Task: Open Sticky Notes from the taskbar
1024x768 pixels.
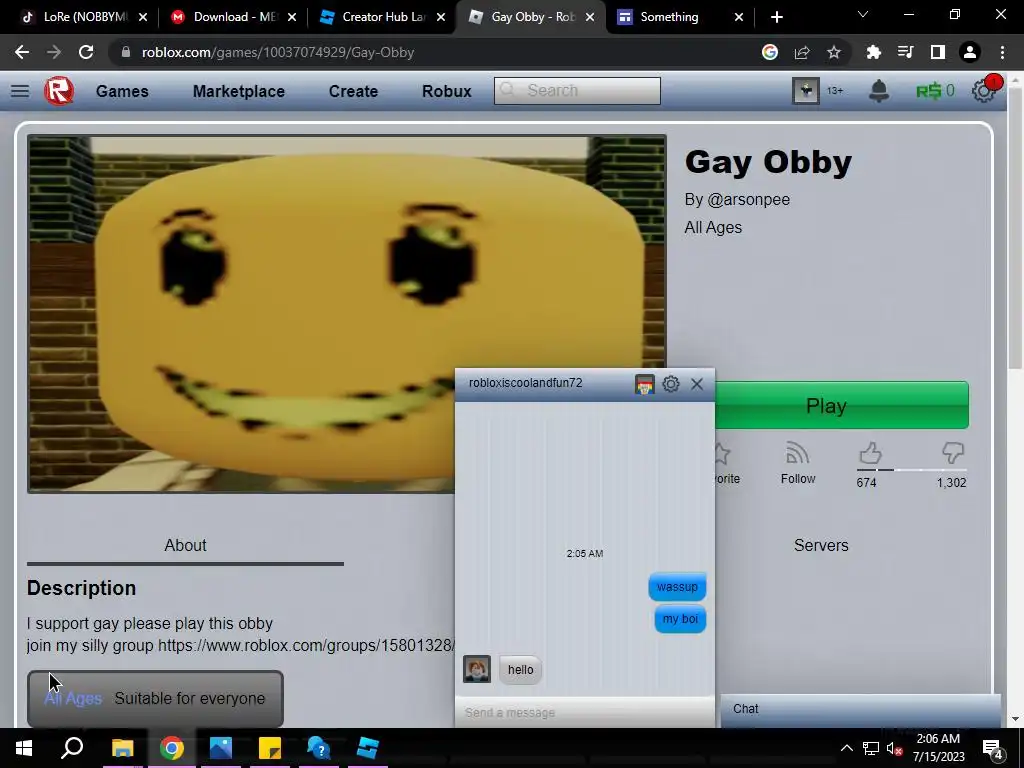Action: point(270,748)
